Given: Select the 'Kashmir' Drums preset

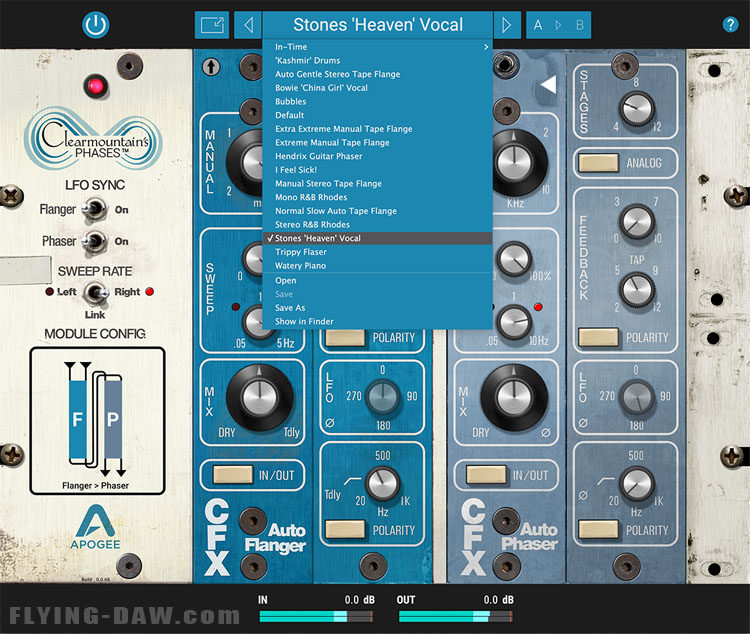Looking at the screenshot, I should 377,60.
